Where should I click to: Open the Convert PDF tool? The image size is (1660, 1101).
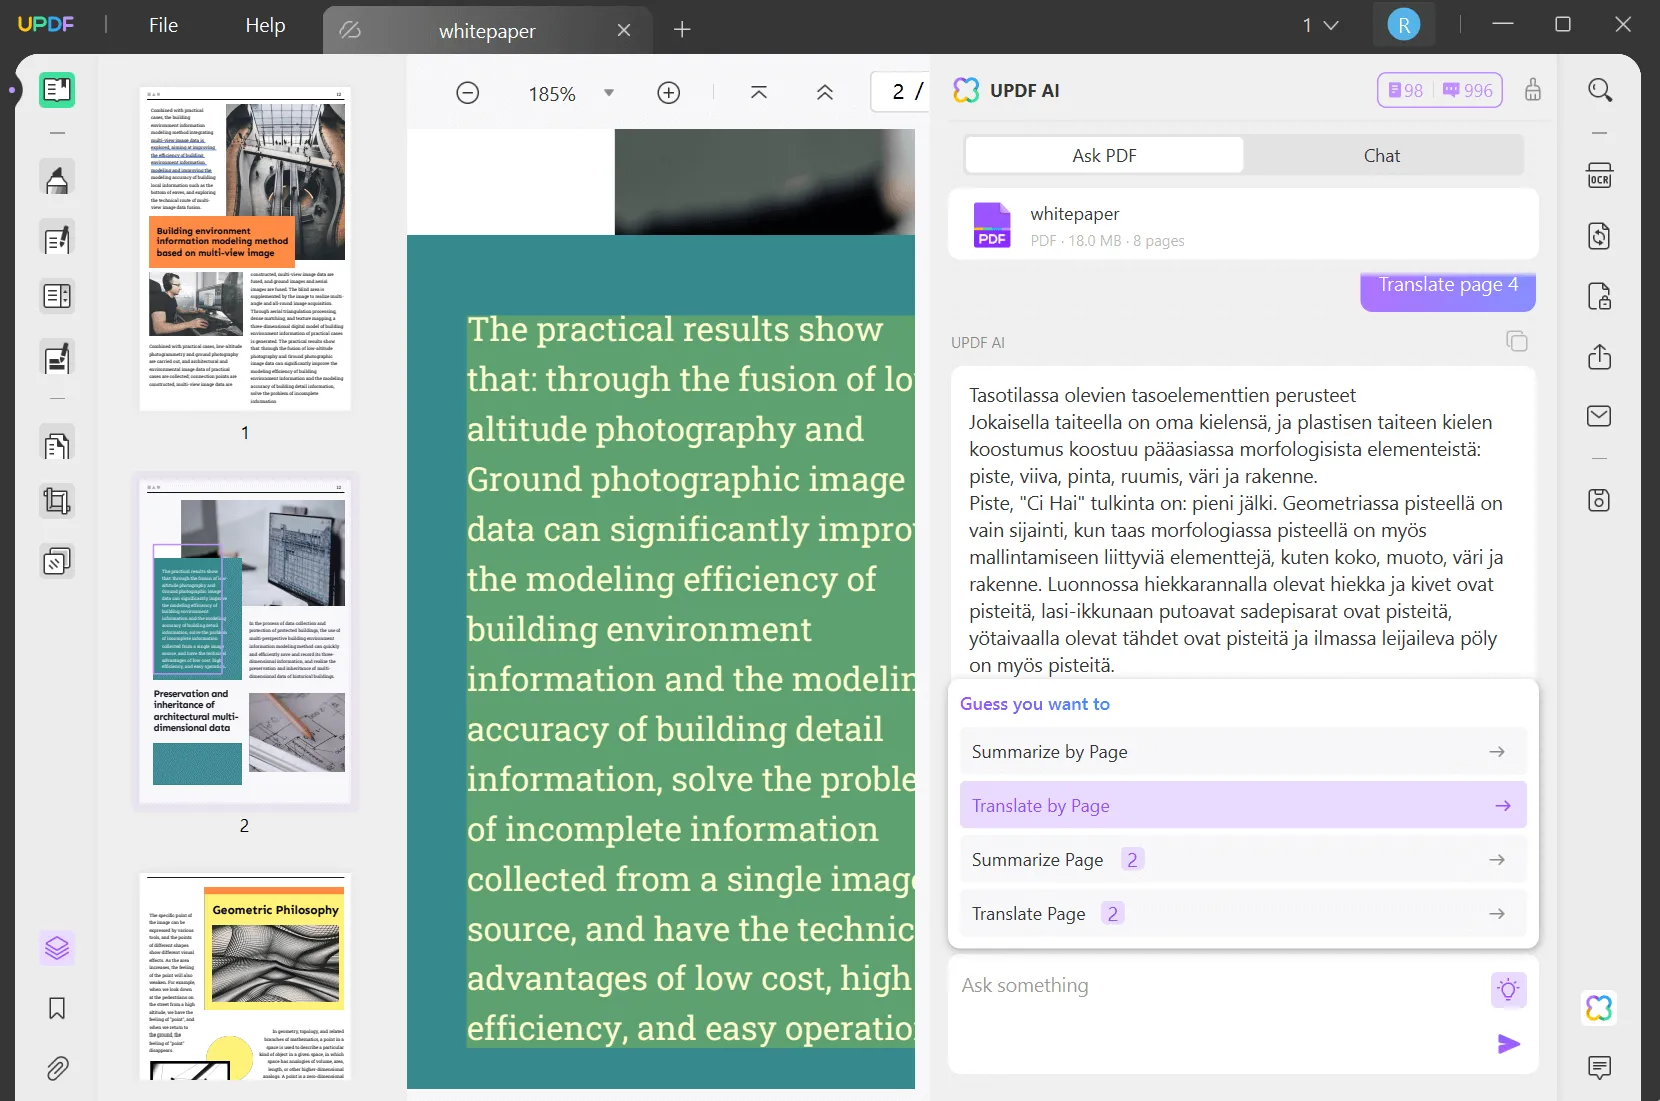[x=1600, y=236]
